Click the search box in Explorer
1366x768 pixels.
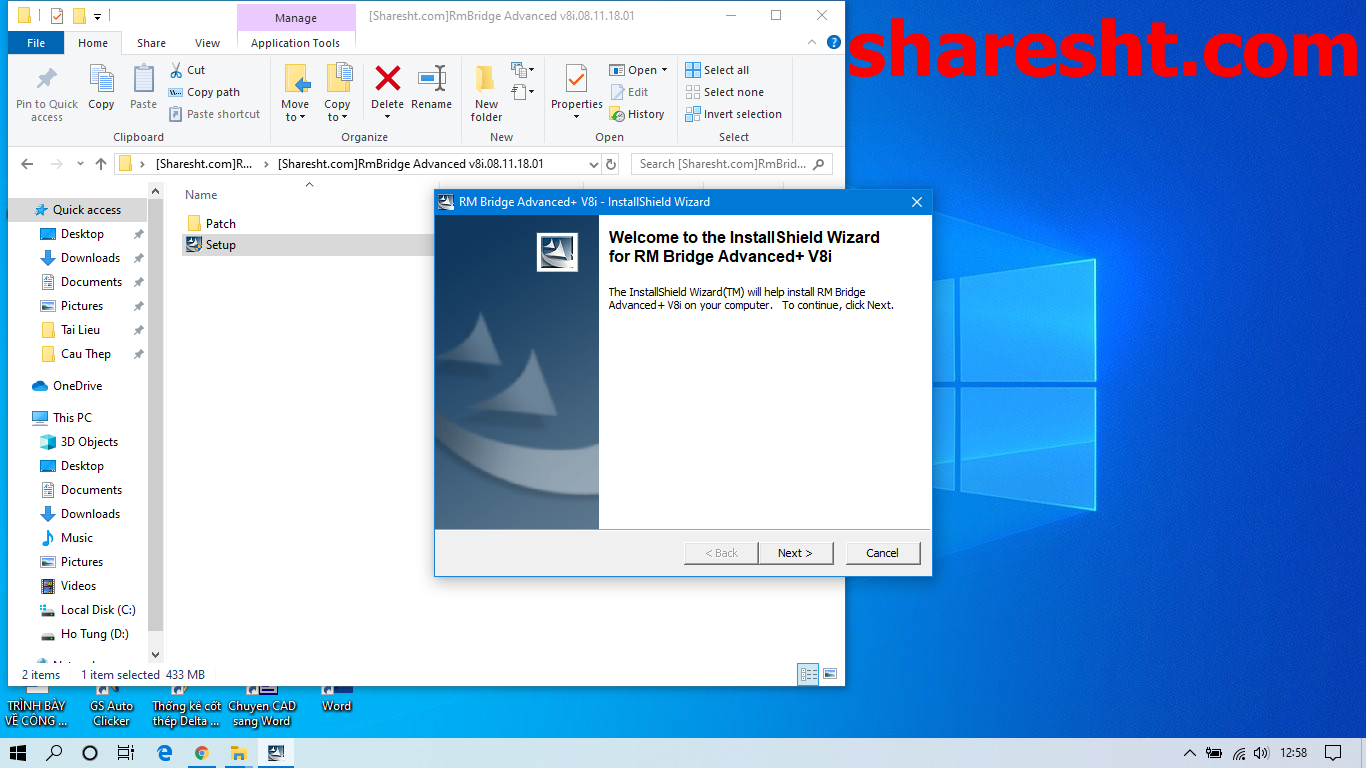[x=731, y=164]
